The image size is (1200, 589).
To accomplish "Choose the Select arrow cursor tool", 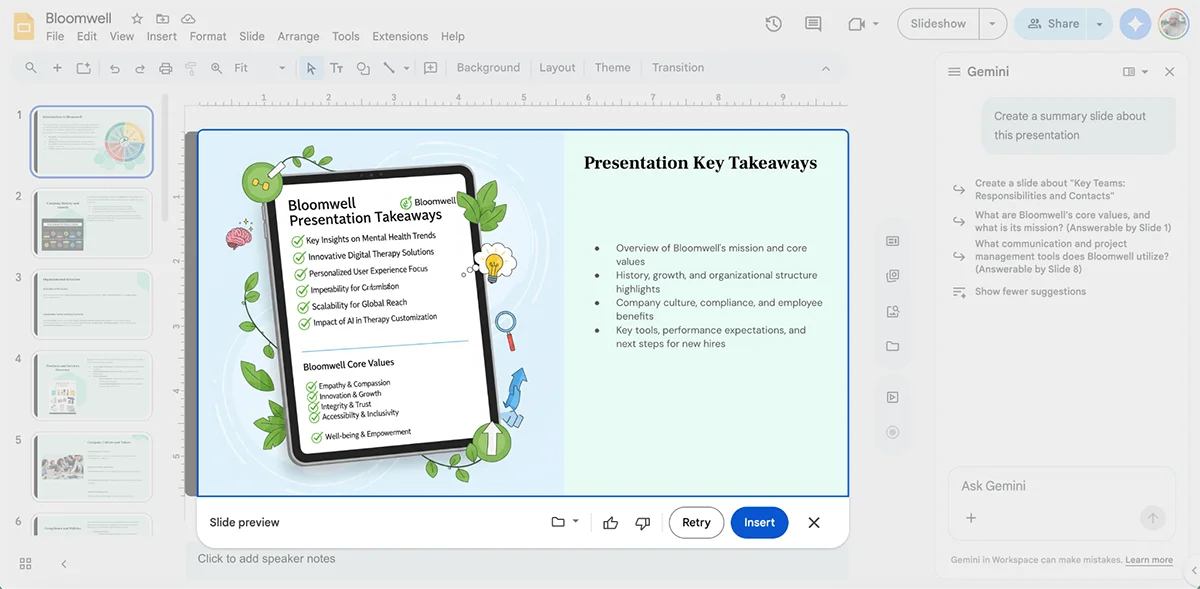I will [311, 68].
